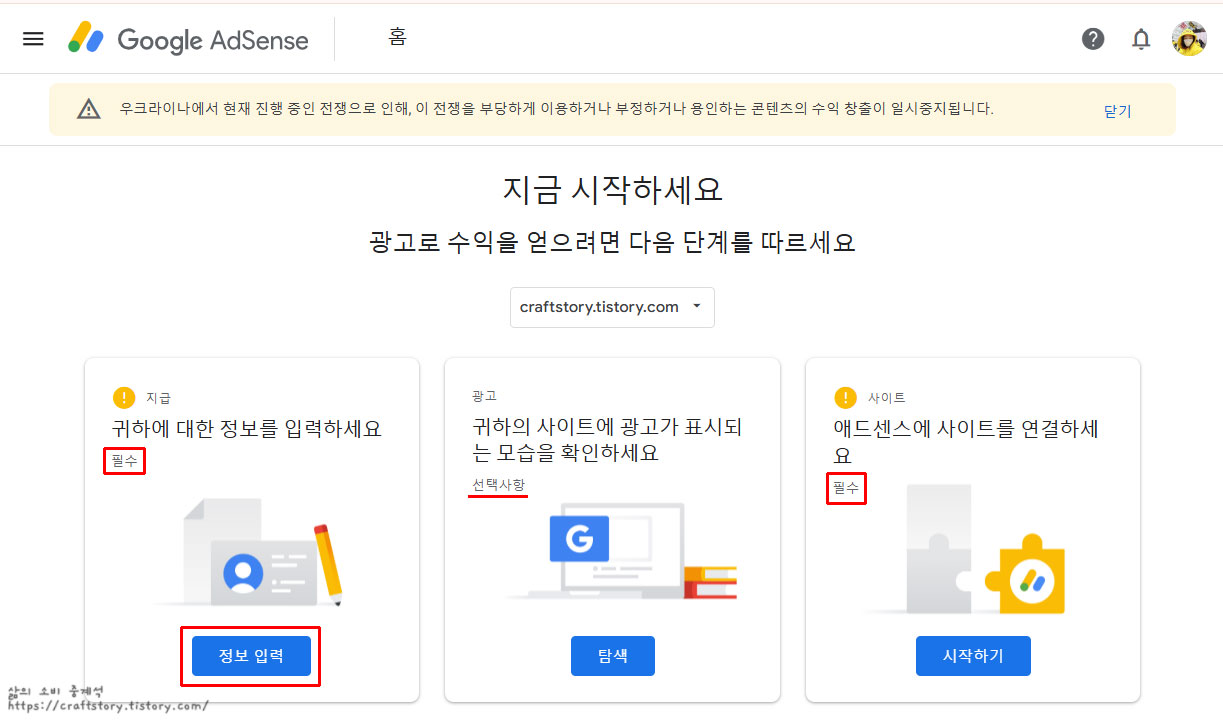Click the text 귀하의 사이트에 광고가 표시되는 모습을 확인하세요
The image size is (1223, 721).
tap(608, 440)
